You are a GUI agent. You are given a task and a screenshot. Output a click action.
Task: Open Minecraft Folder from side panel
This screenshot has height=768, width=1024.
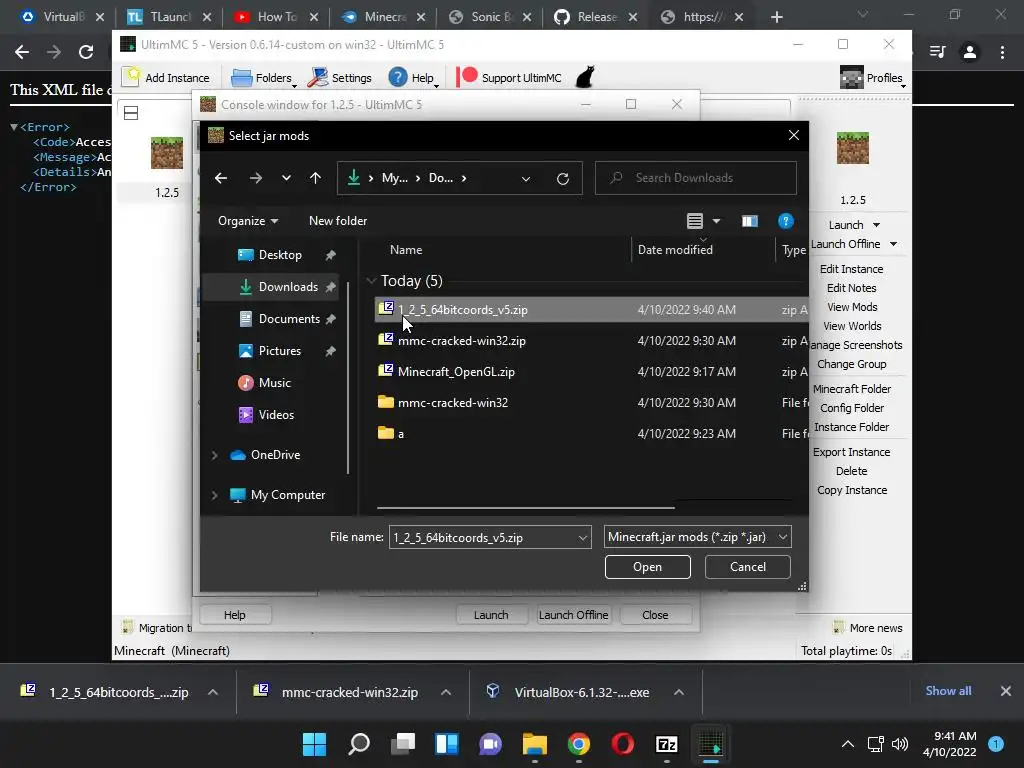852,389
